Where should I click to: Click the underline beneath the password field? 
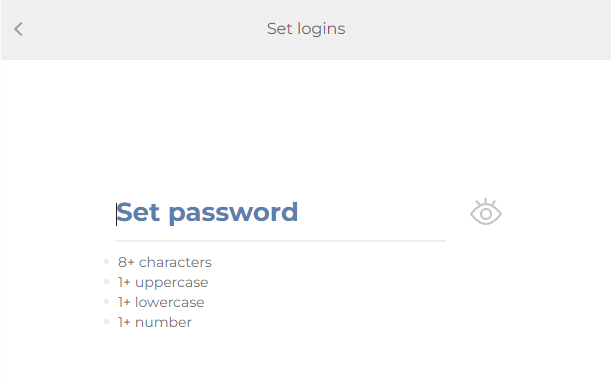click(281, 241)
